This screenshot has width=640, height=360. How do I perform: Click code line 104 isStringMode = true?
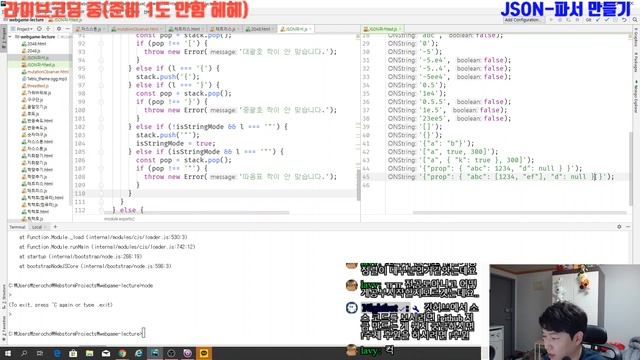pyautogui.click(x=176, y=143)
